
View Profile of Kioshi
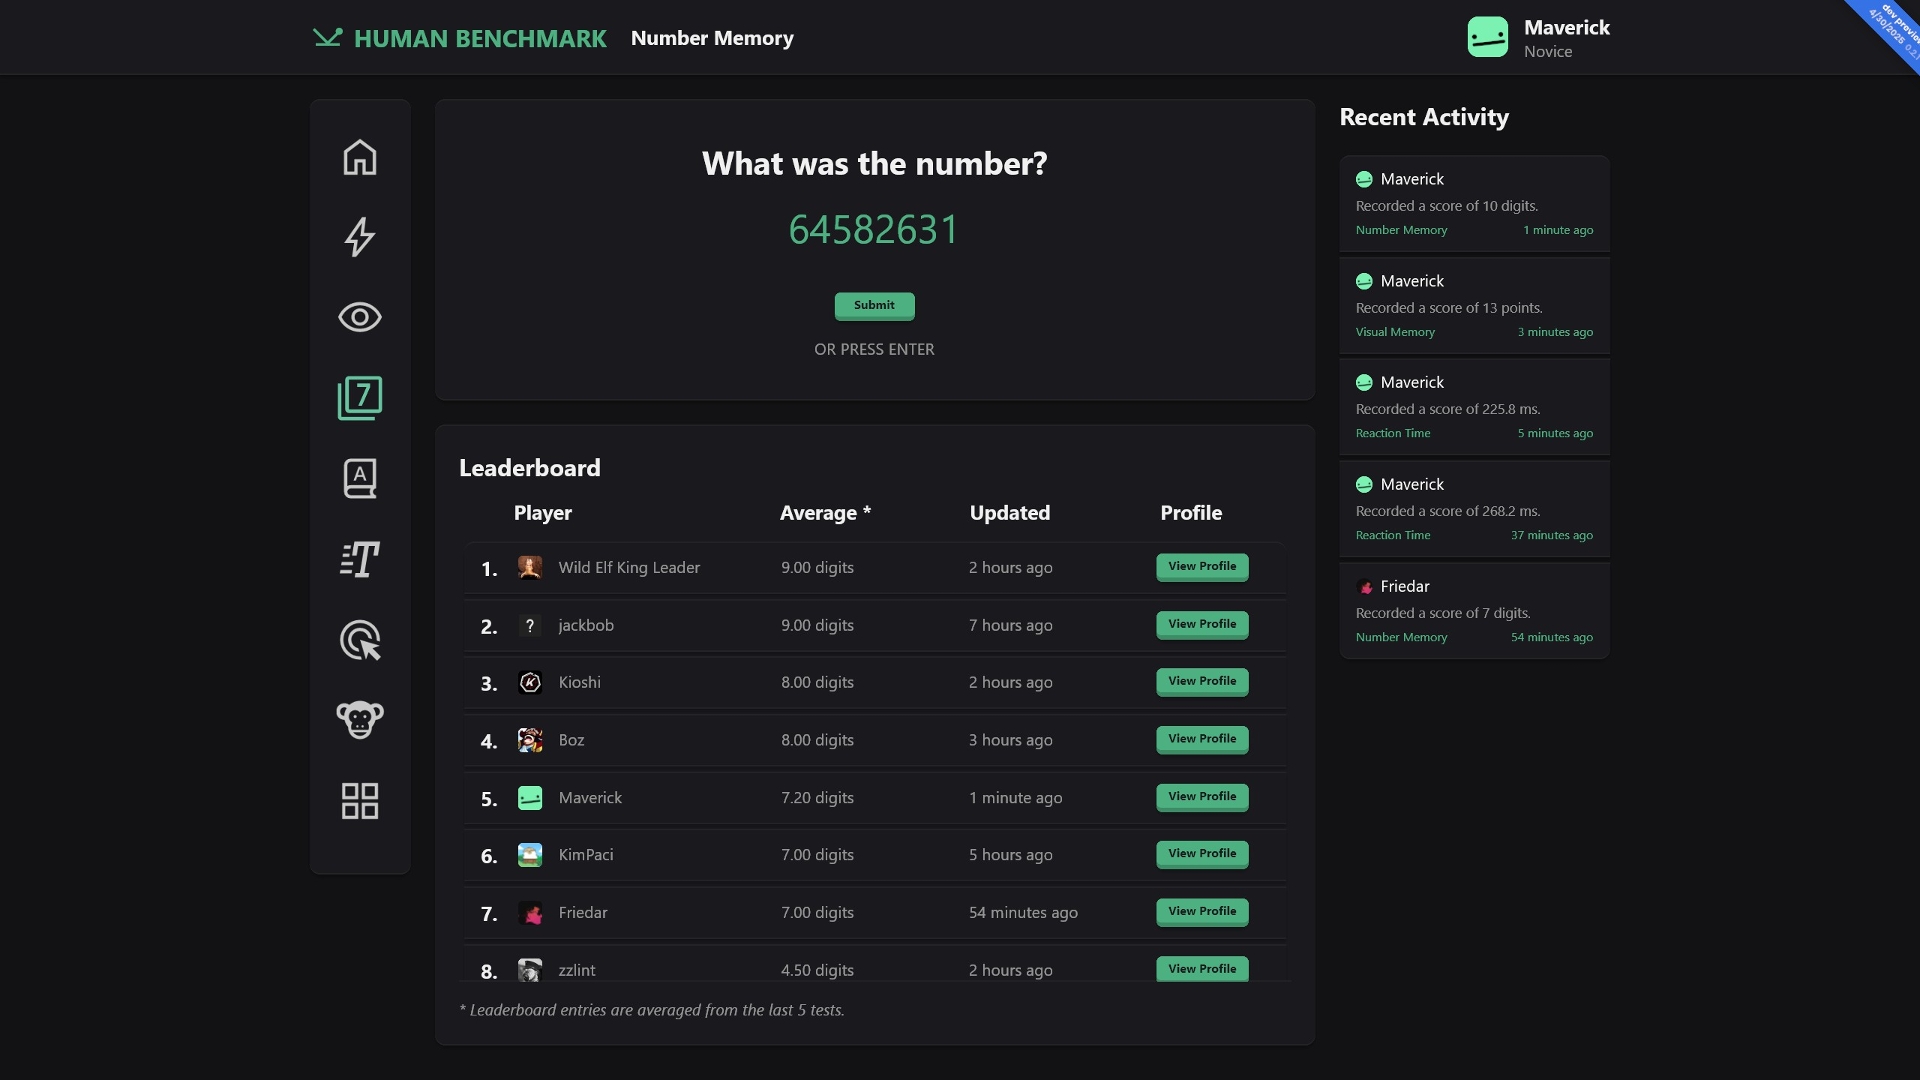(x=1202, y=682)
